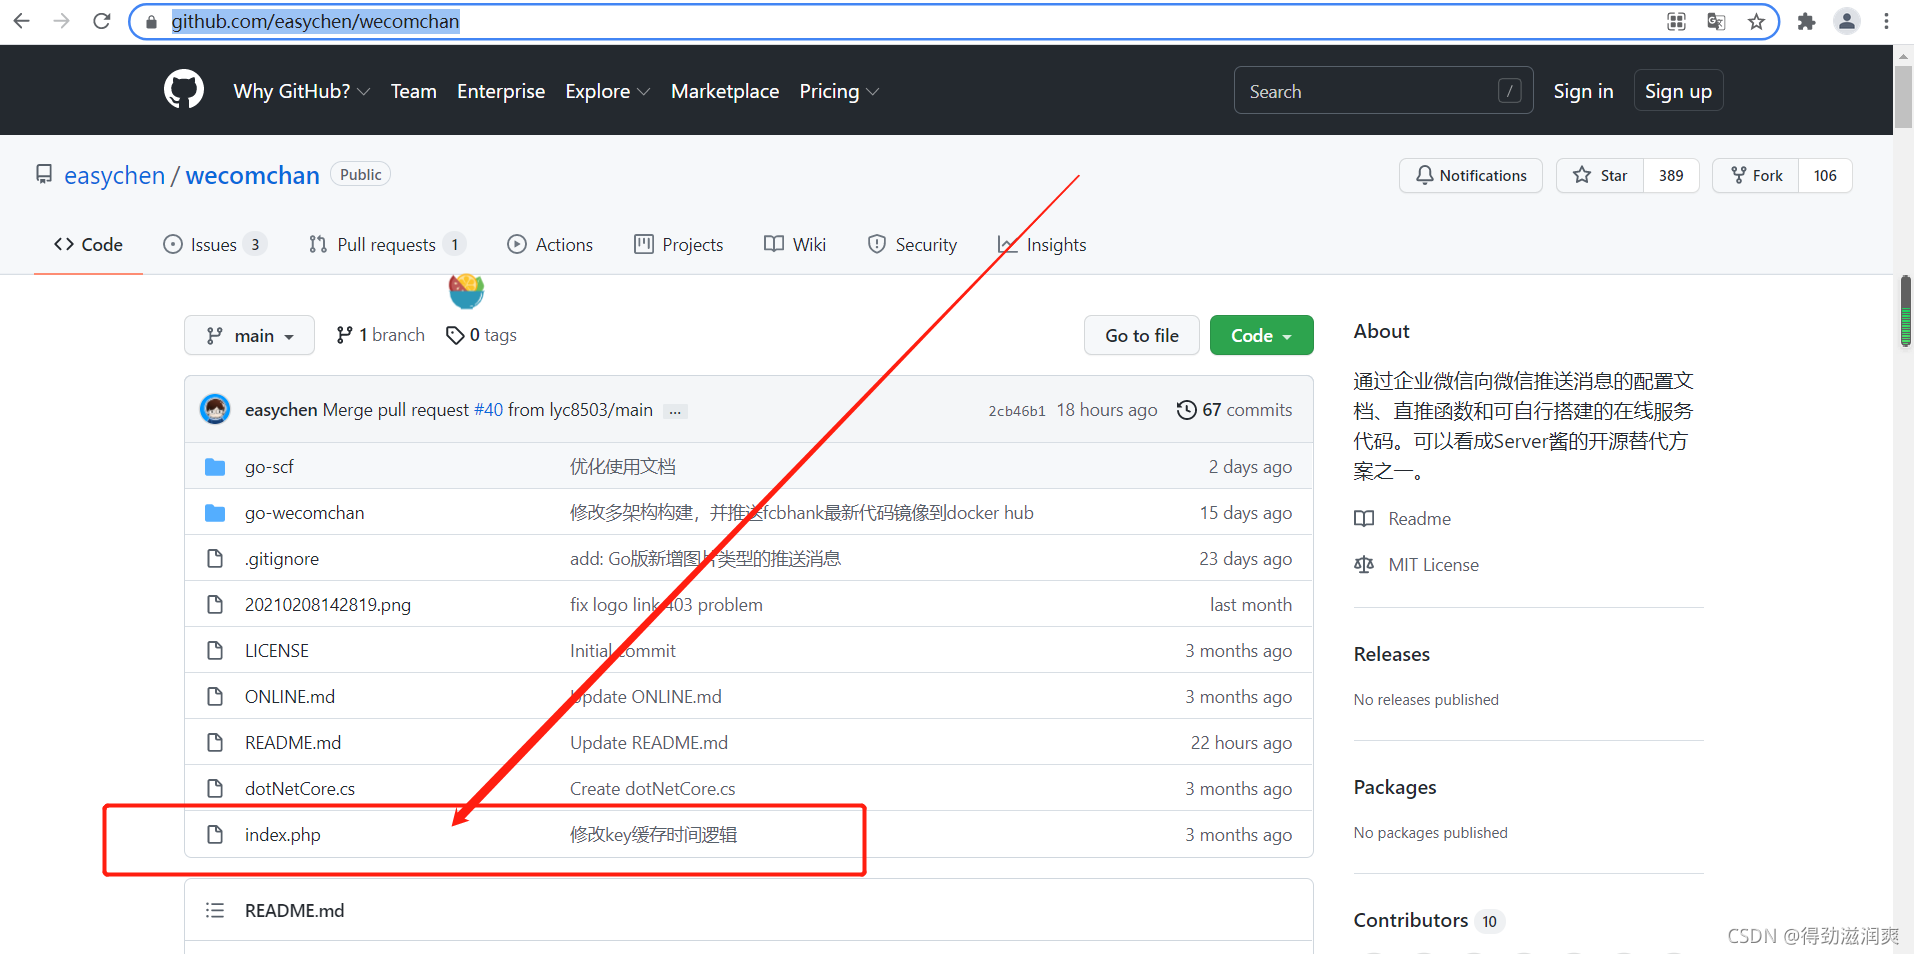The height and width of the screenshot is (954, 1914).
Task: Open the Enterprise nav link
Action: point(501,91)
